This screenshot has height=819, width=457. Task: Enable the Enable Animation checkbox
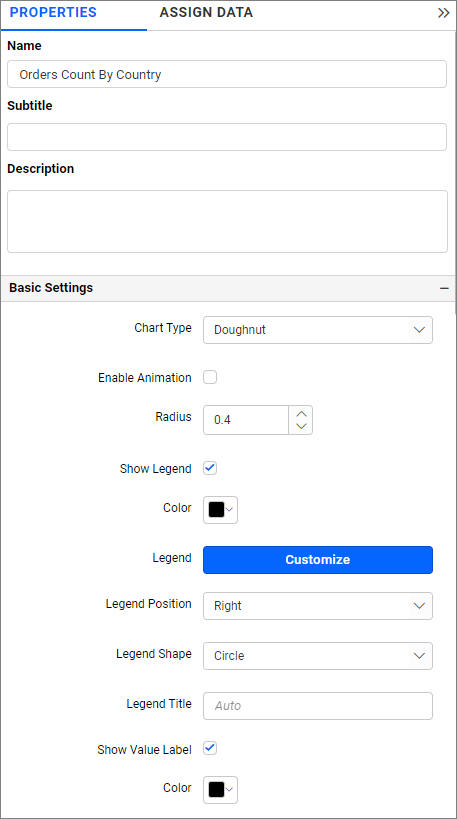click(210, 377)
